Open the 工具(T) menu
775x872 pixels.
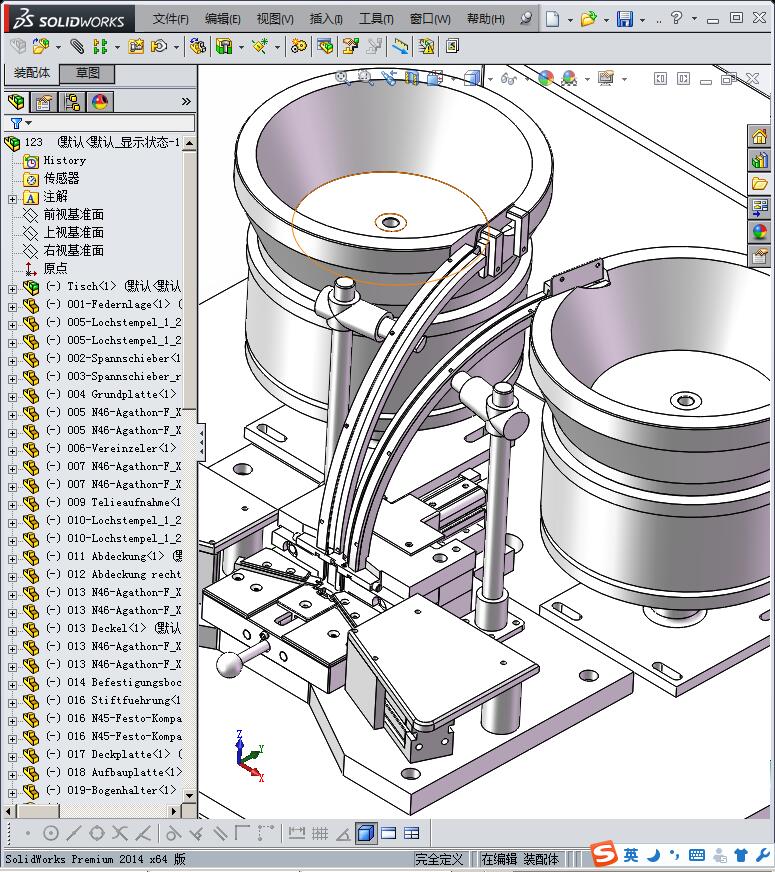tap(376, 19)
